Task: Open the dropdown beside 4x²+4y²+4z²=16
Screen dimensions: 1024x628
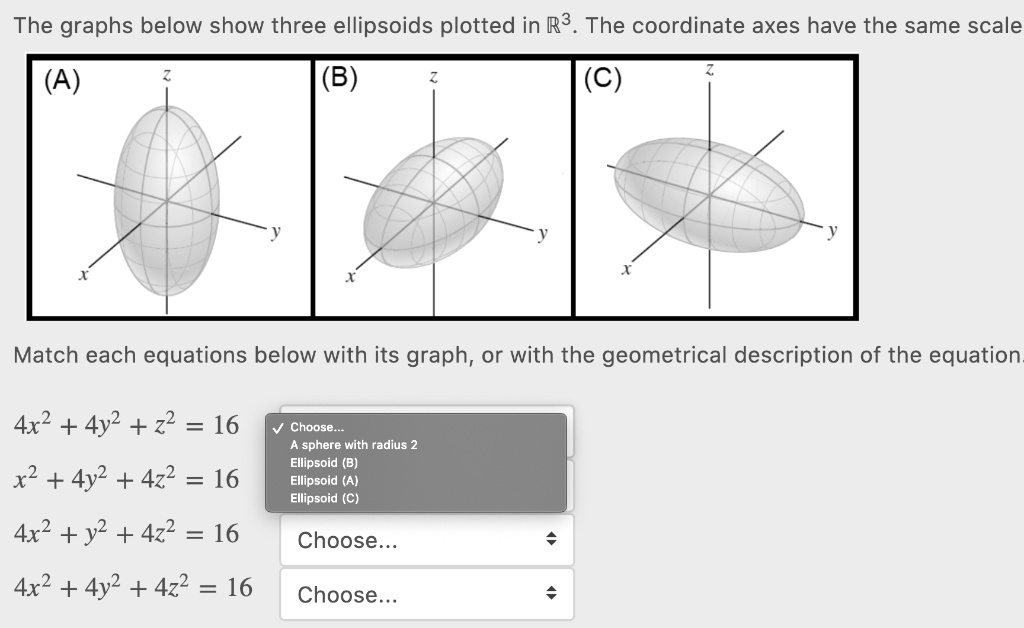Action: click(x=427, y=594)
